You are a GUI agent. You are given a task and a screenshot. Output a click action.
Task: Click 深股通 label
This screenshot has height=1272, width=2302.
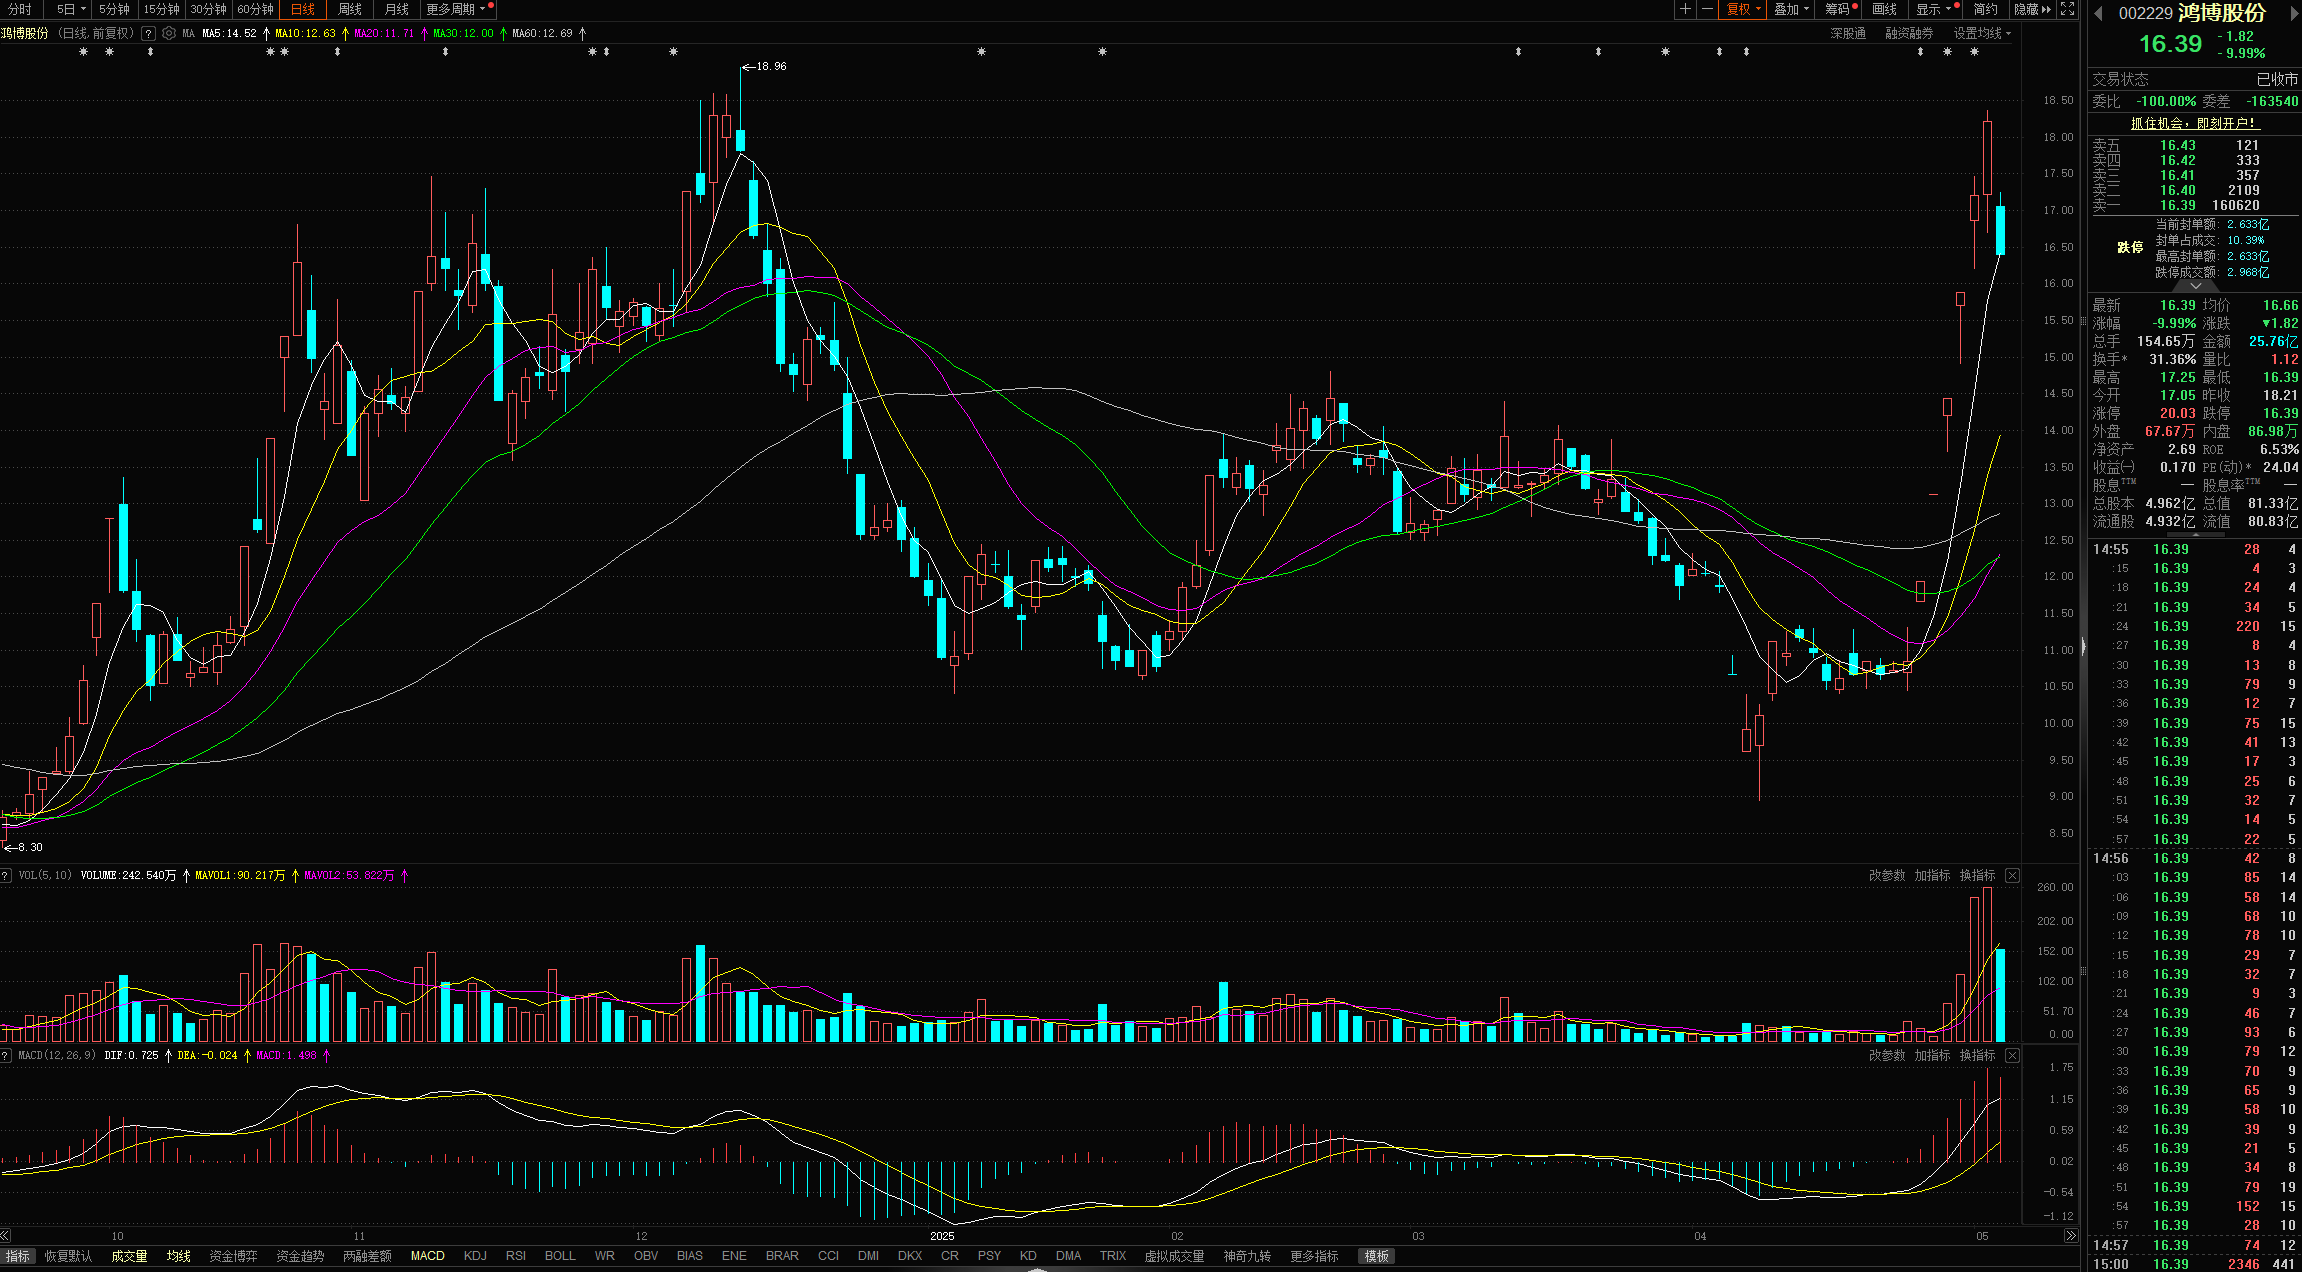click(1848, 33)
